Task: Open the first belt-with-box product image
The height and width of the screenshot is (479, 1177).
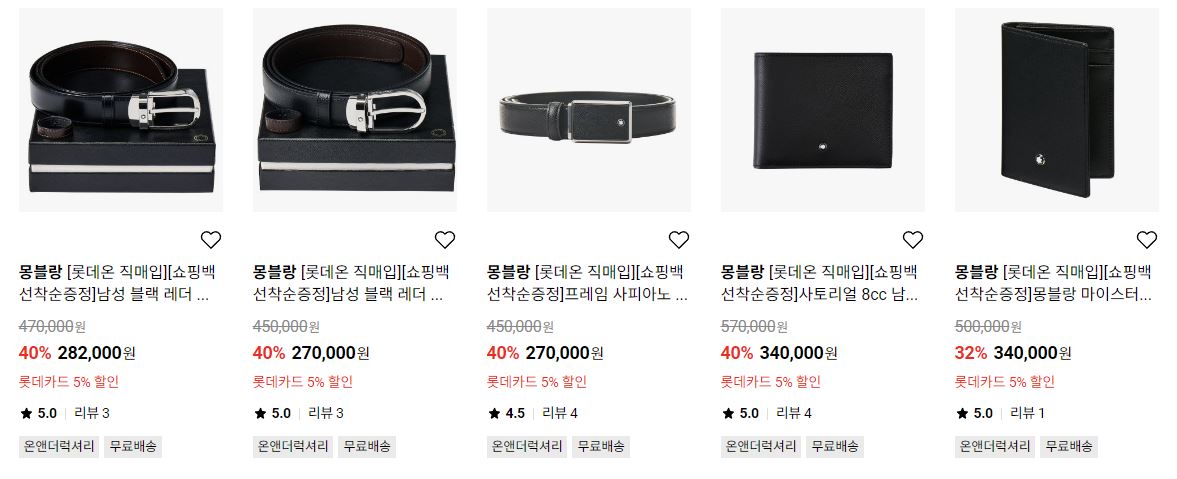Action: pos(121,110)
